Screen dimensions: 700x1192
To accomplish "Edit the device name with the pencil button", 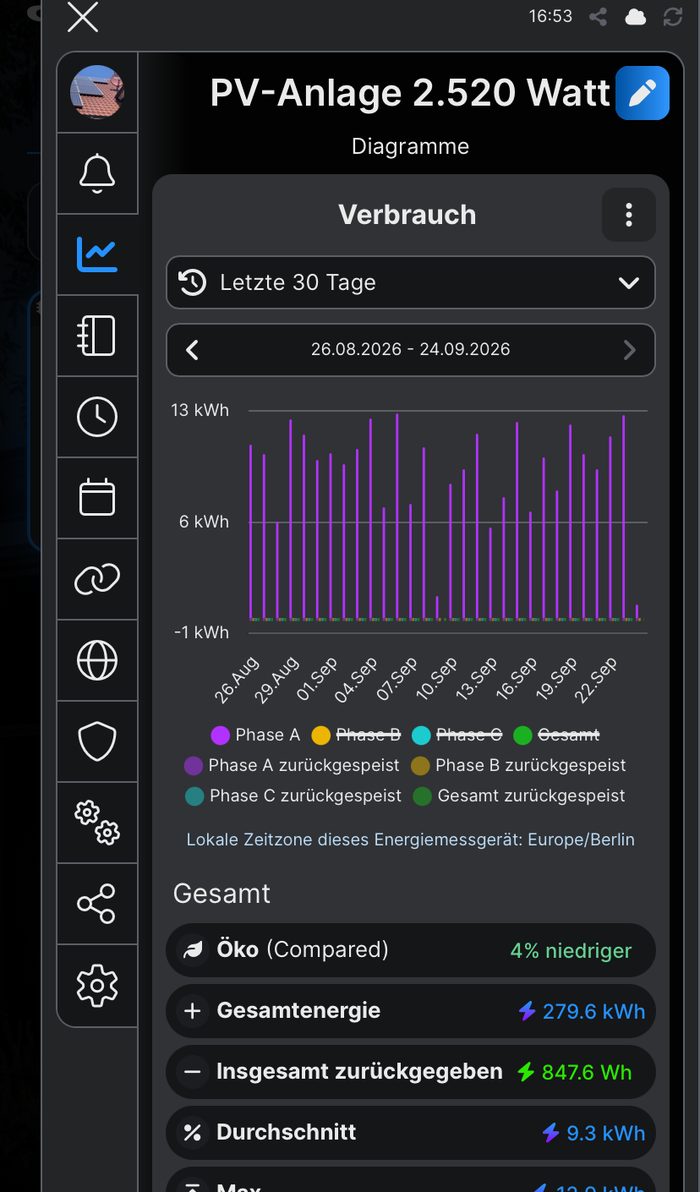I will point(642,93).
